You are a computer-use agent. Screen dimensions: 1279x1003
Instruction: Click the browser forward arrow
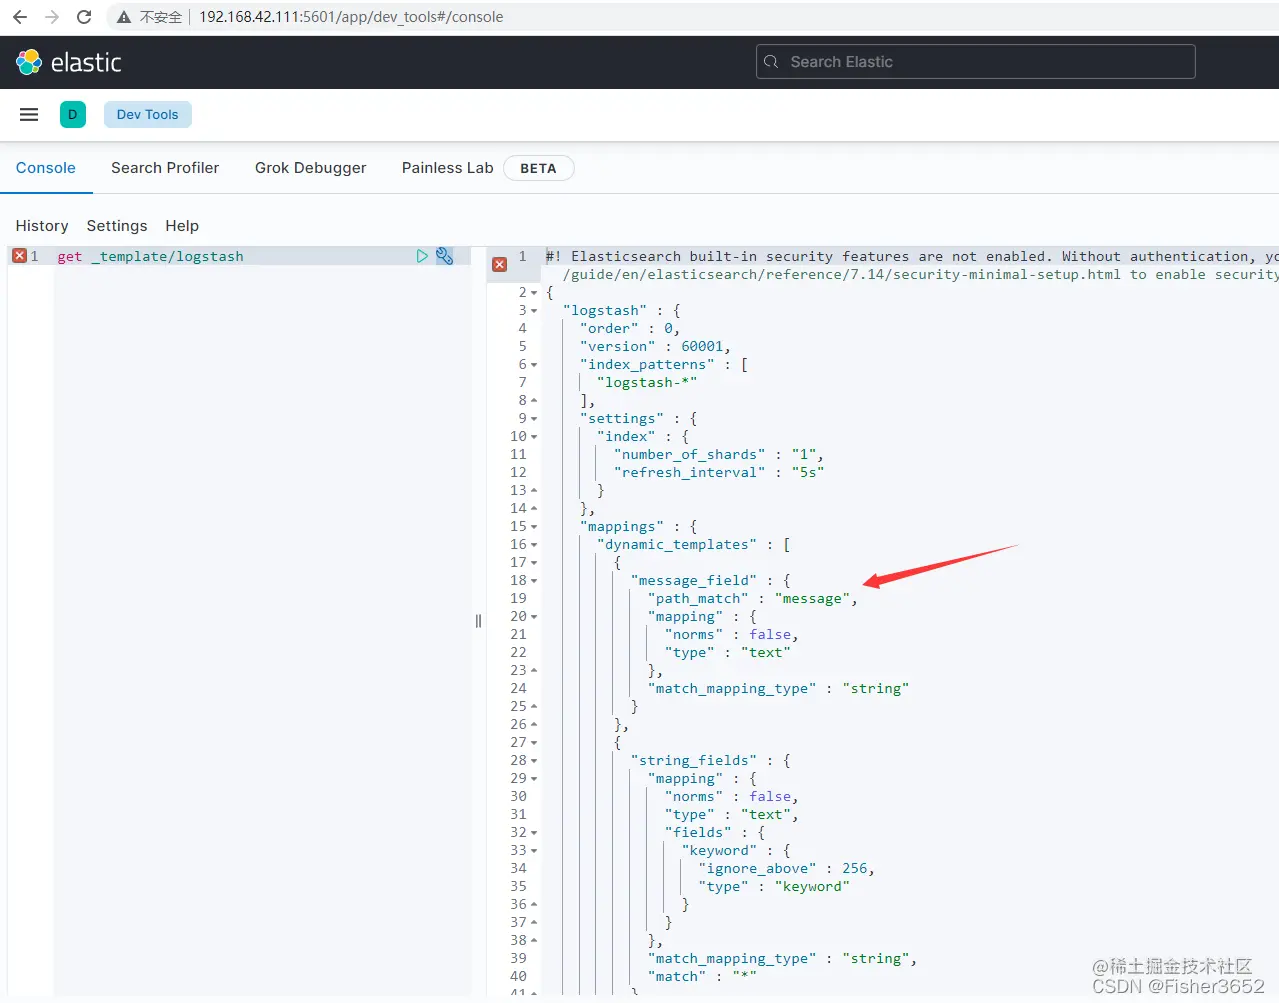[x=52, y=17]
